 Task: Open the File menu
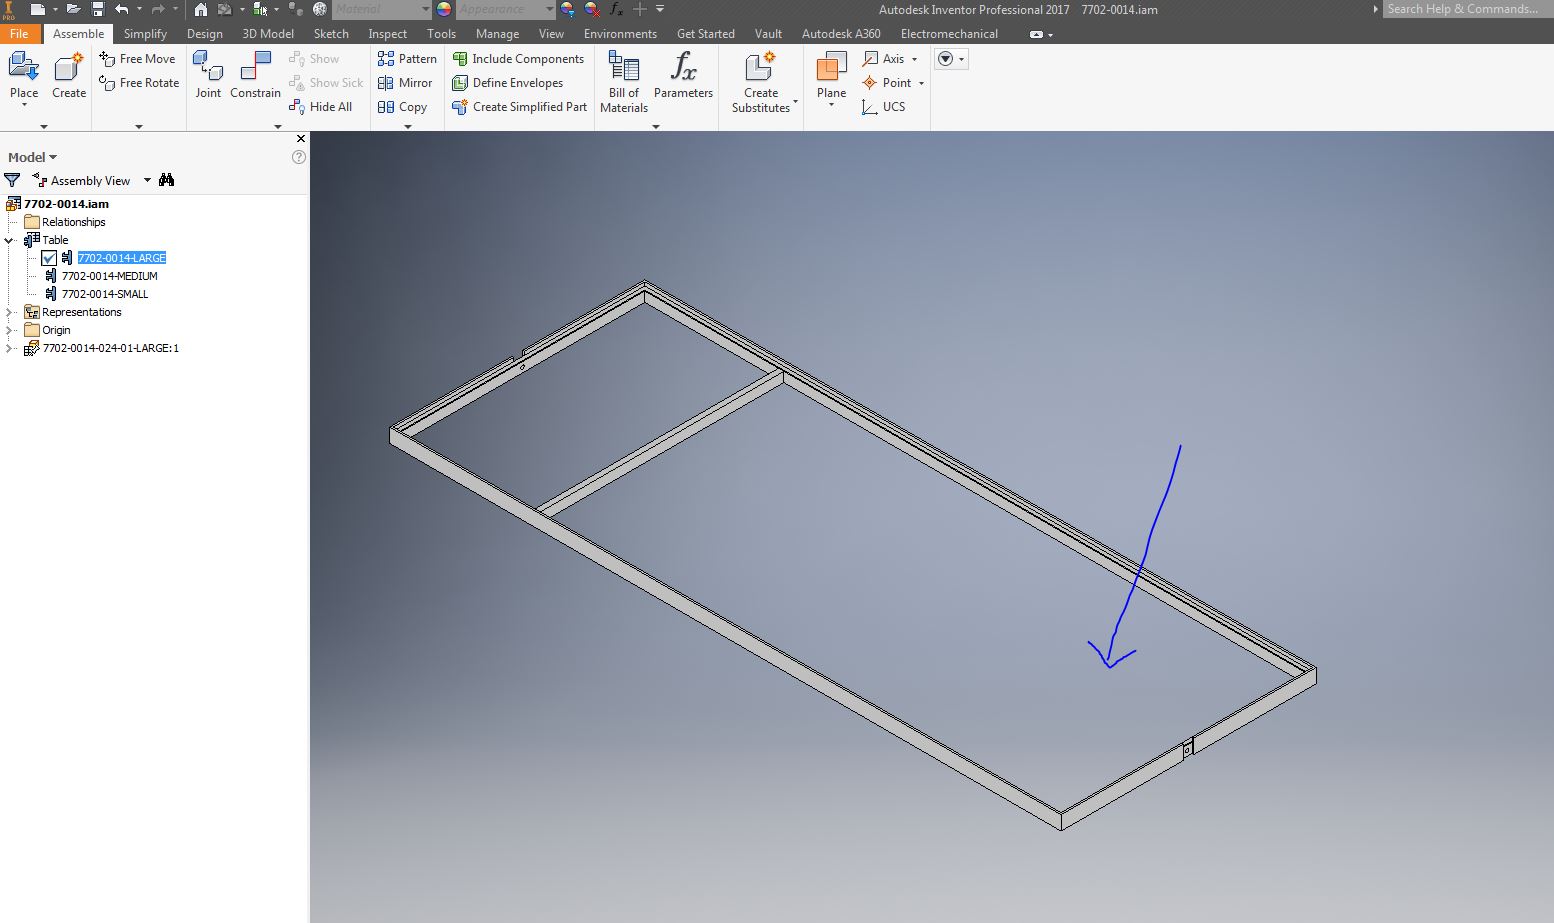click(x=19, y=33)
